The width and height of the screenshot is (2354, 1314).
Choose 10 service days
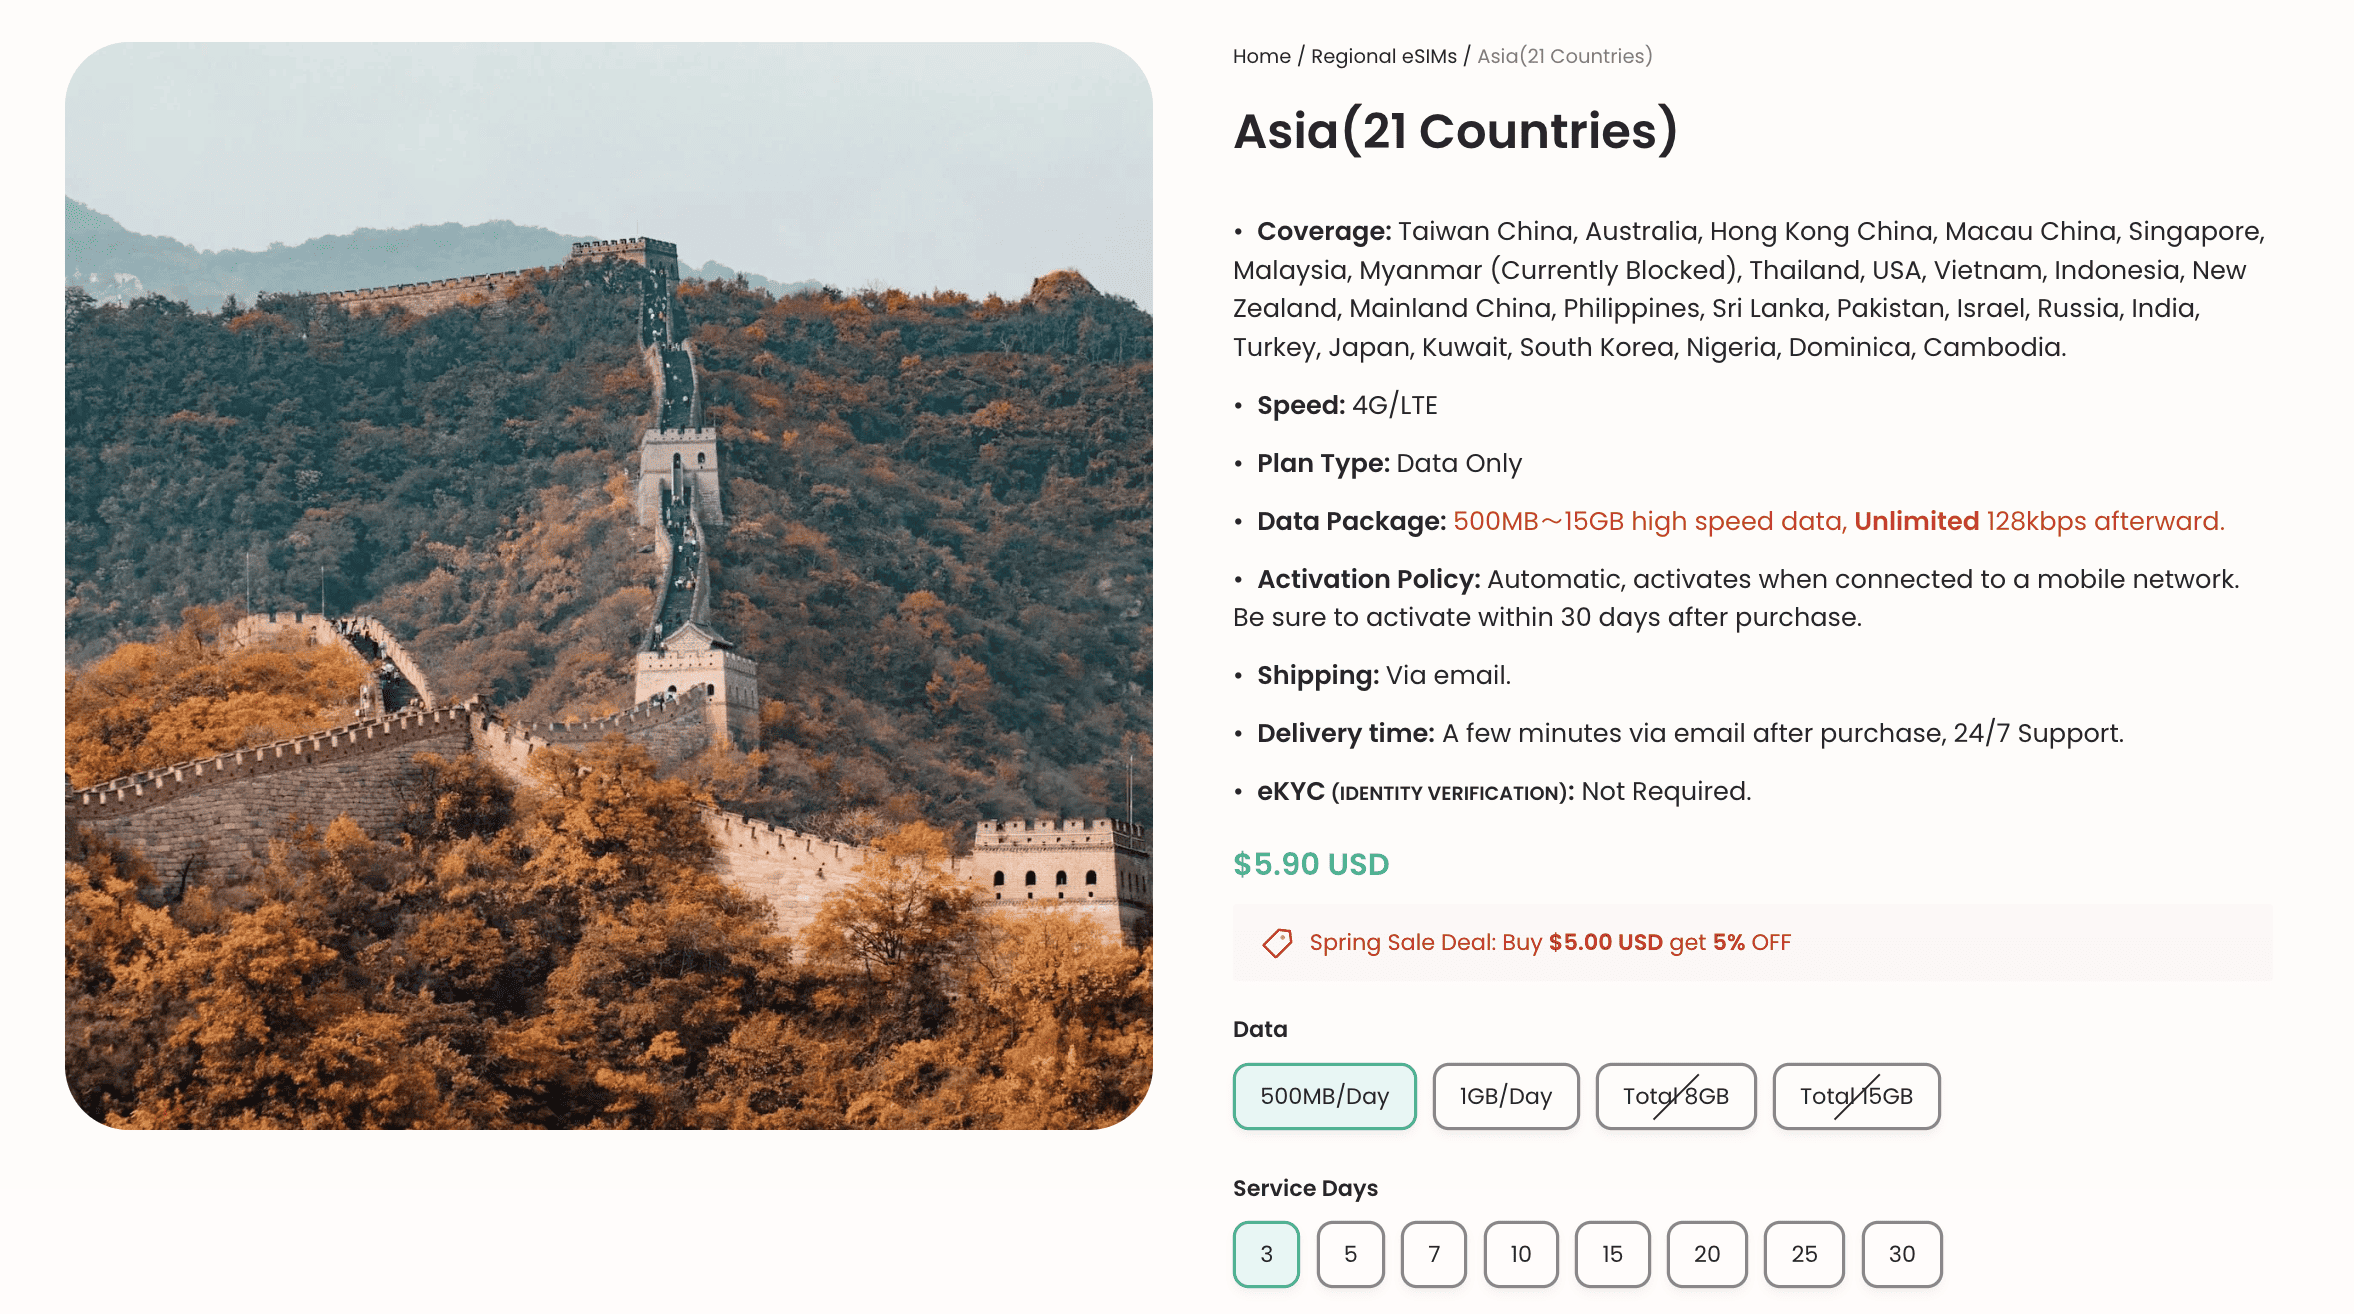1520,1254
